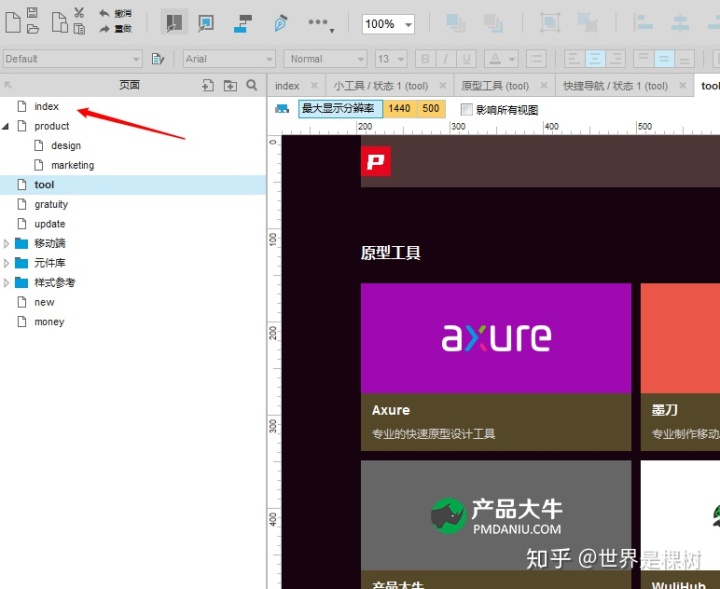
Task: Toggle Bold formatting
Action: [425, 59]
